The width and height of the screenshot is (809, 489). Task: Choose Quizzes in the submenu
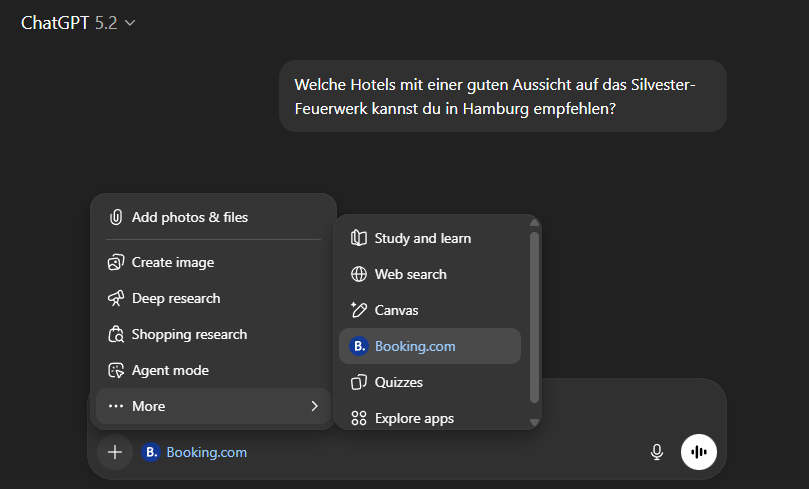coord(398,382)
